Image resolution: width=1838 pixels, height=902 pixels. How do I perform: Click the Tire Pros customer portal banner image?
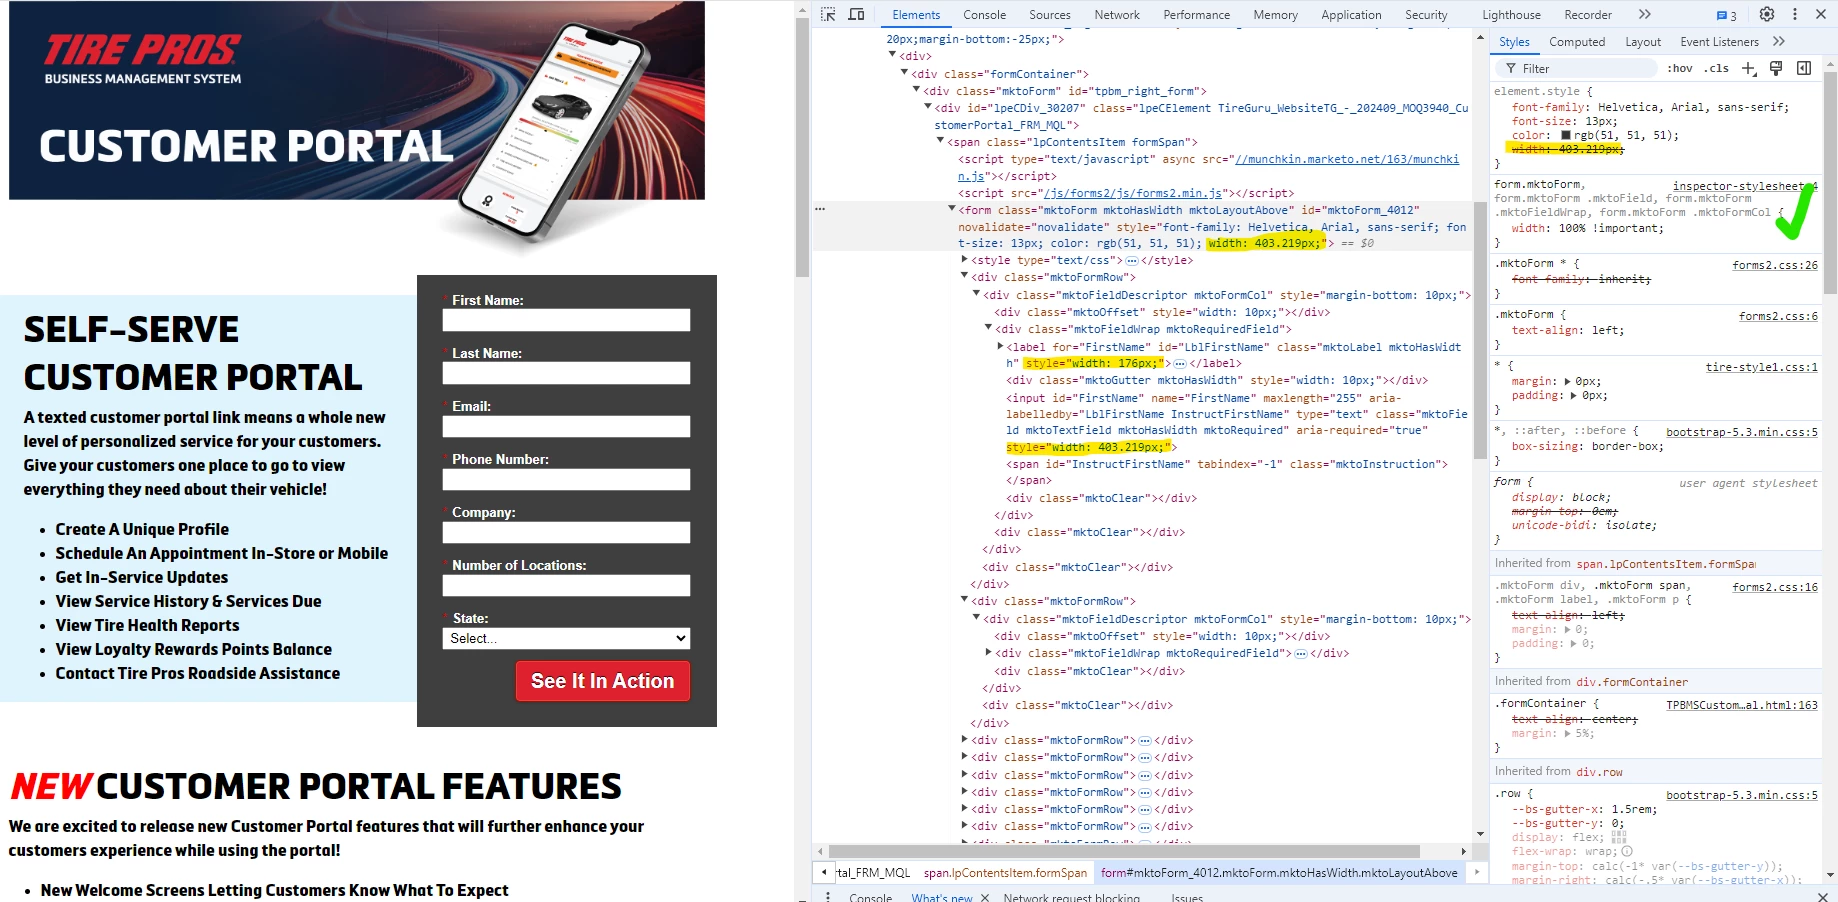coord(357,100)
